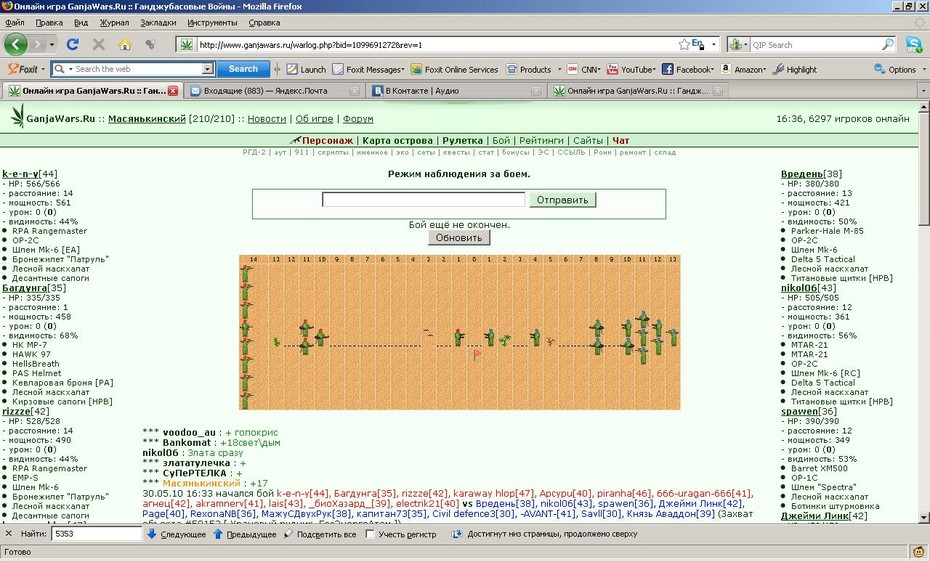Open the Новости link
930x562 pixels.
[266, 119]
